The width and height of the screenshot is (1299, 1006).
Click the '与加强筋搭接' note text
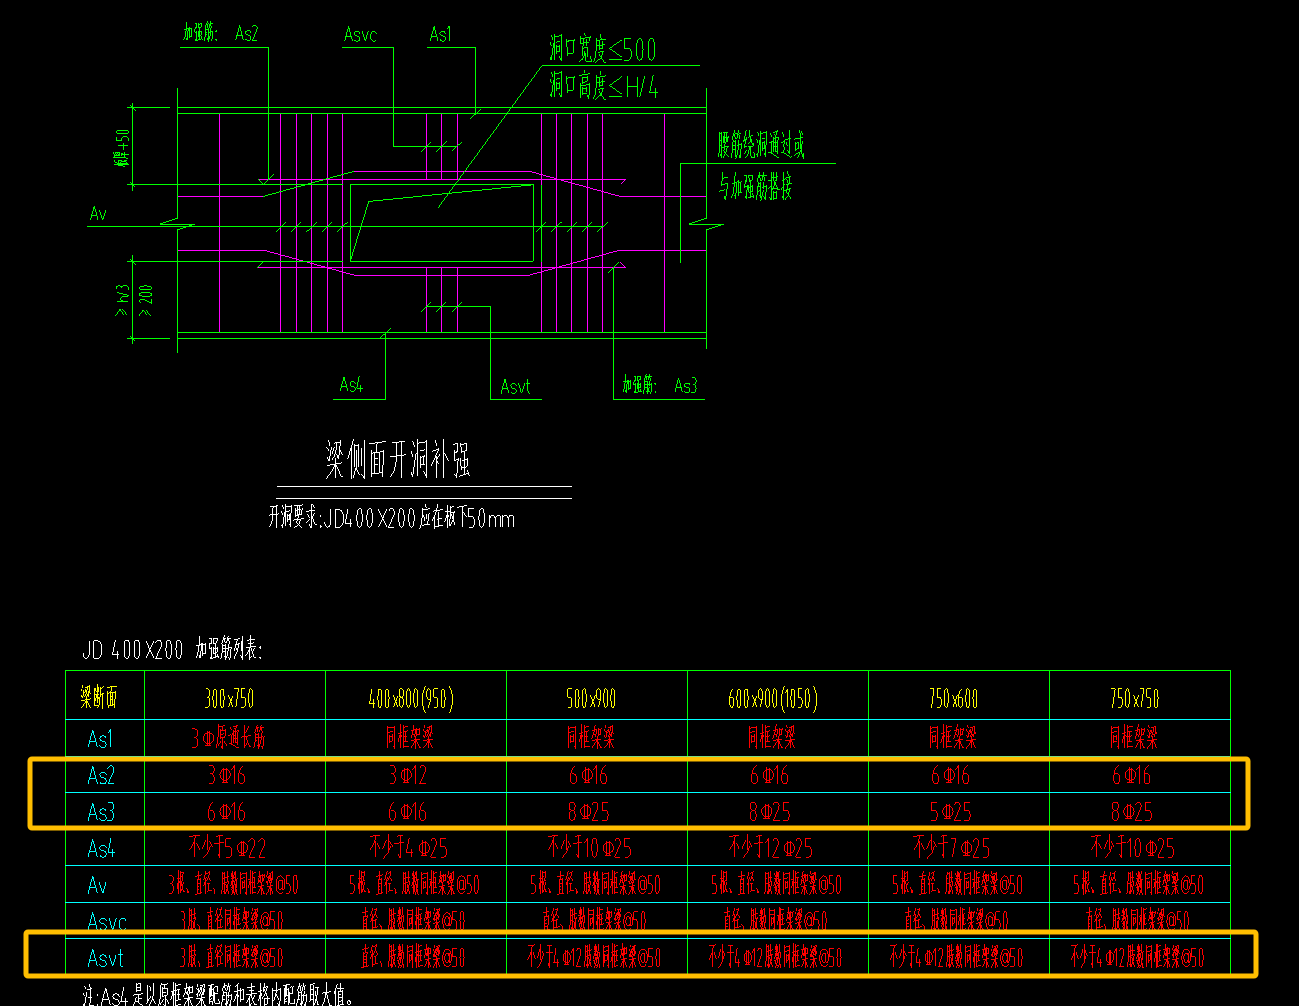[755, 186]
